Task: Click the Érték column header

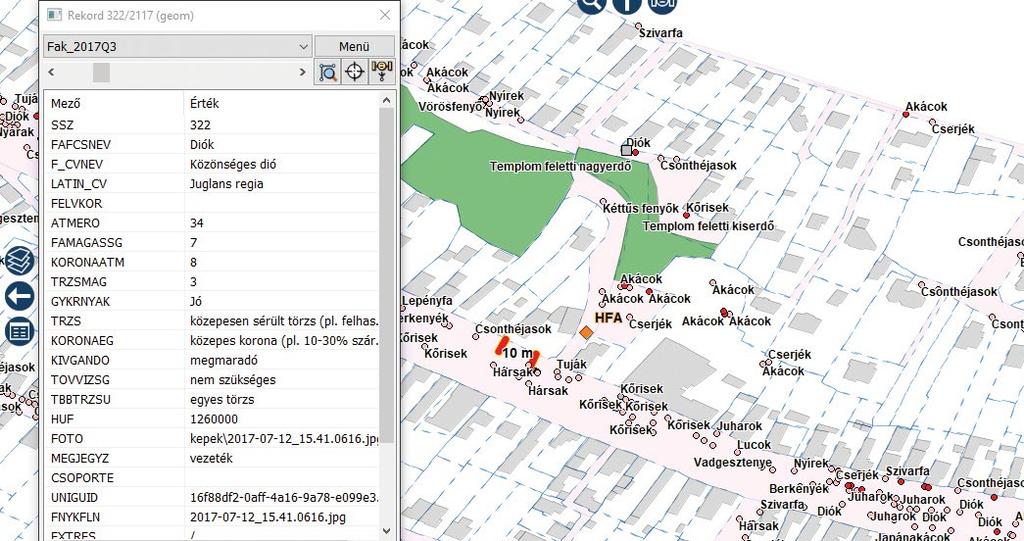Action: [204, 103]
